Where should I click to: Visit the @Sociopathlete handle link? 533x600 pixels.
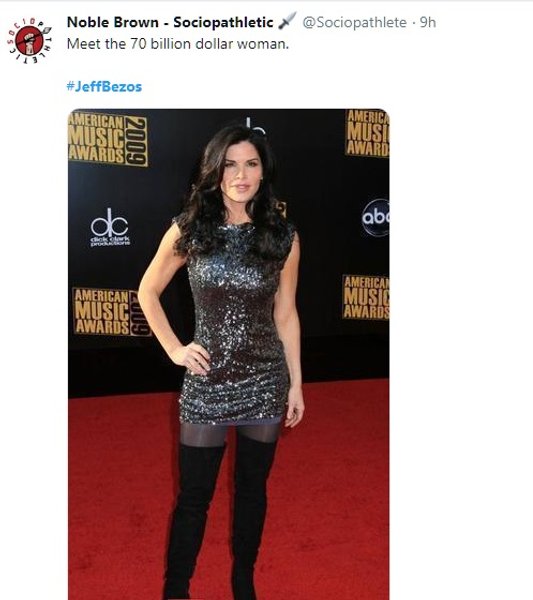(354, 22)
